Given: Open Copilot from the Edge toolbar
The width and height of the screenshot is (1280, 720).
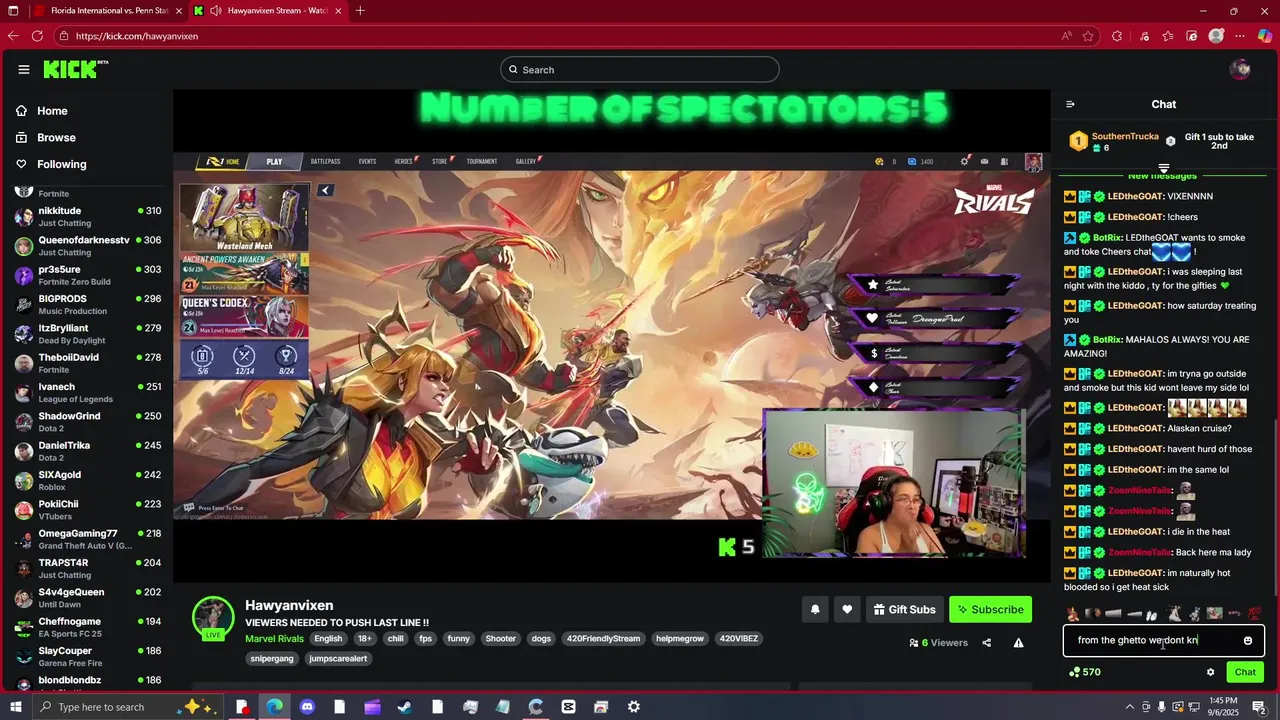Looking at the screenshot, I should pyautogui.click(x=1265, y=35).
